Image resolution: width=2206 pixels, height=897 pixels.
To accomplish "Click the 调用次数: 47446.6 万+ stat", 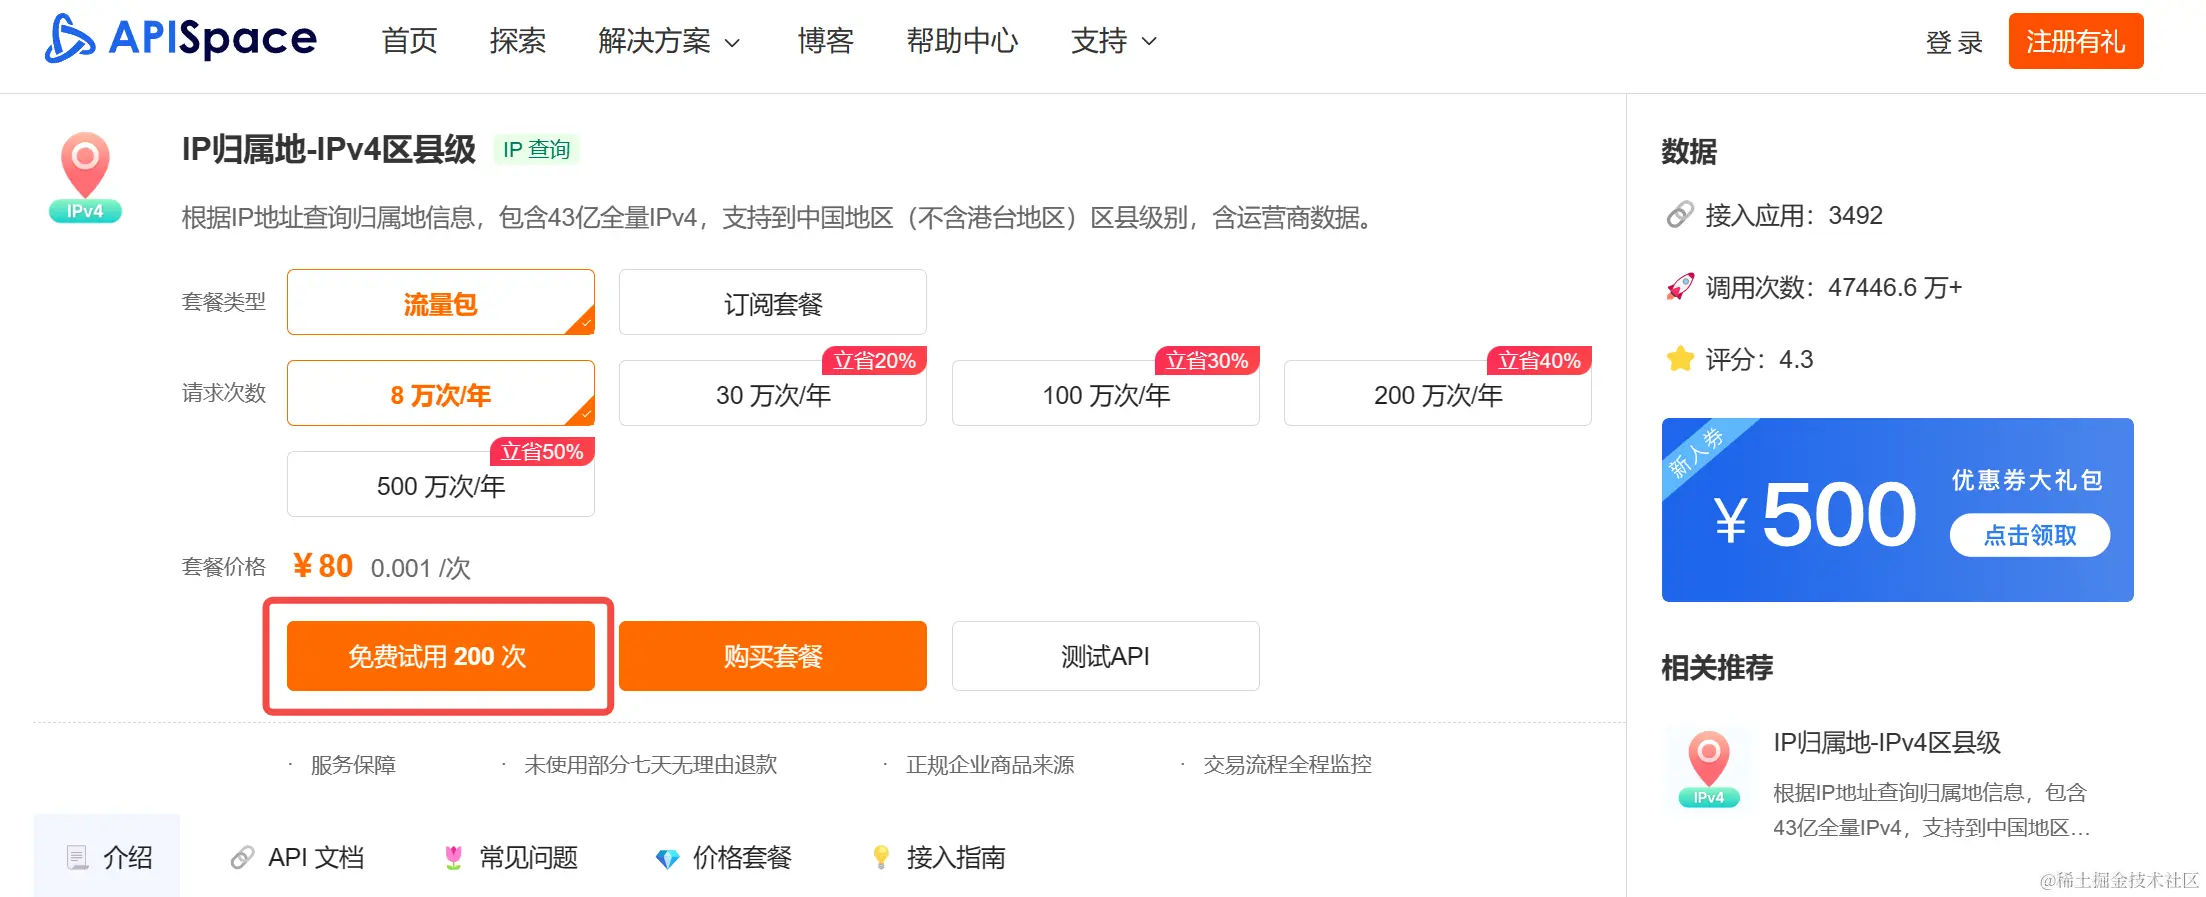I will pos(1834,287).
